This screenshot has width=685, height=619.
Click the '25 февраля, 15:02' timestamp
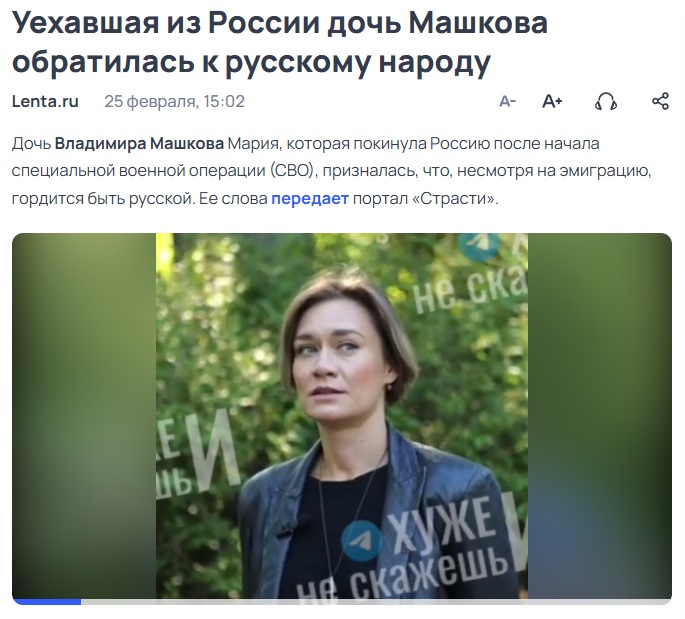tap(174, 101)
